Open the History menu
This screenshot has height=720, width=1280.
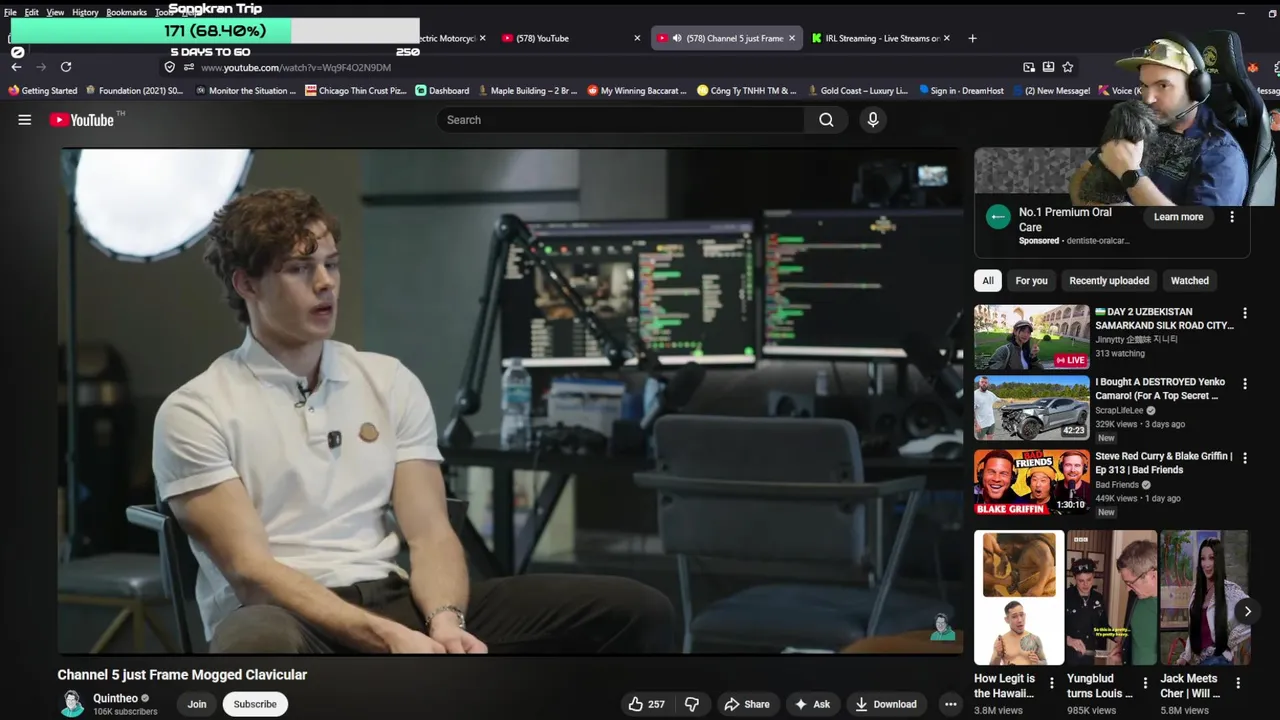click(85, 12)
